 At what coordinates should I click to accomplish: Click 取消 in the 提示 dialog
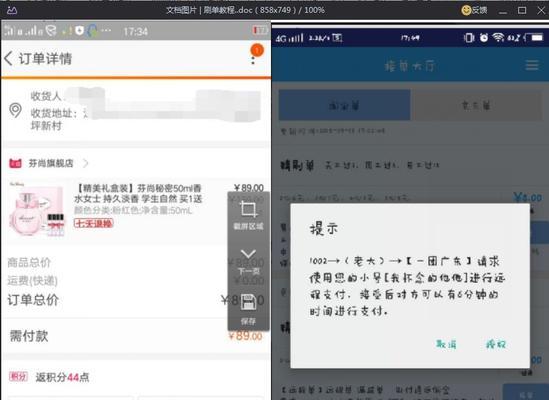pos(446,344)
